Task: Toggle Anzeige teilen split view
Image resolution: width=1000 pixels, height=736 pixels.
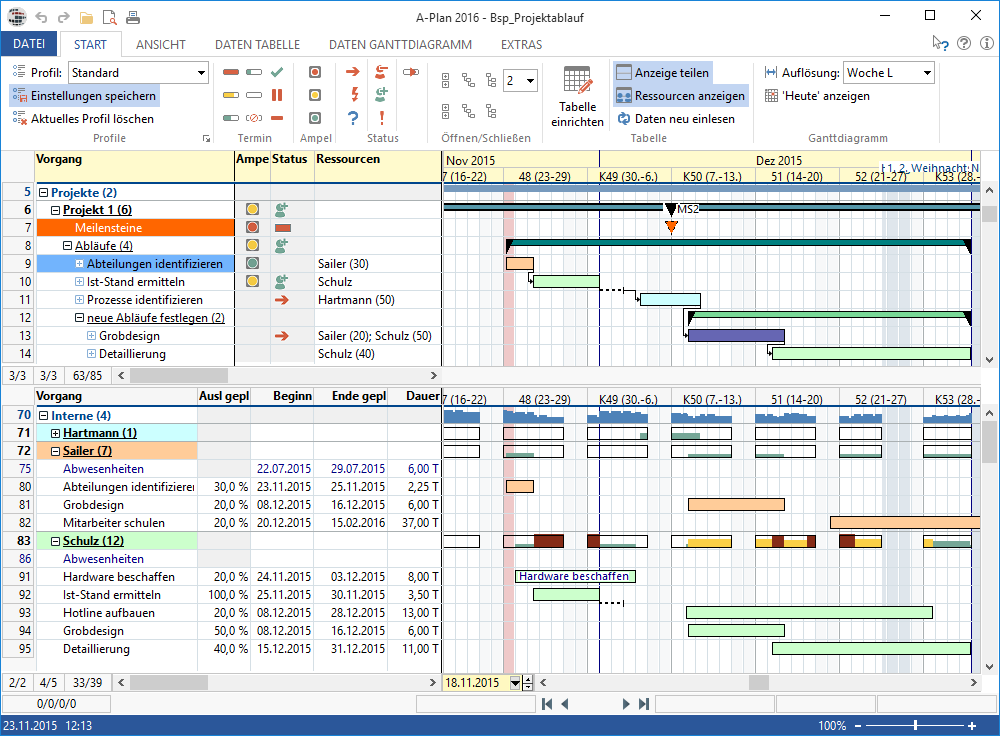Action: pyautogui.click(x=663, y=73)
